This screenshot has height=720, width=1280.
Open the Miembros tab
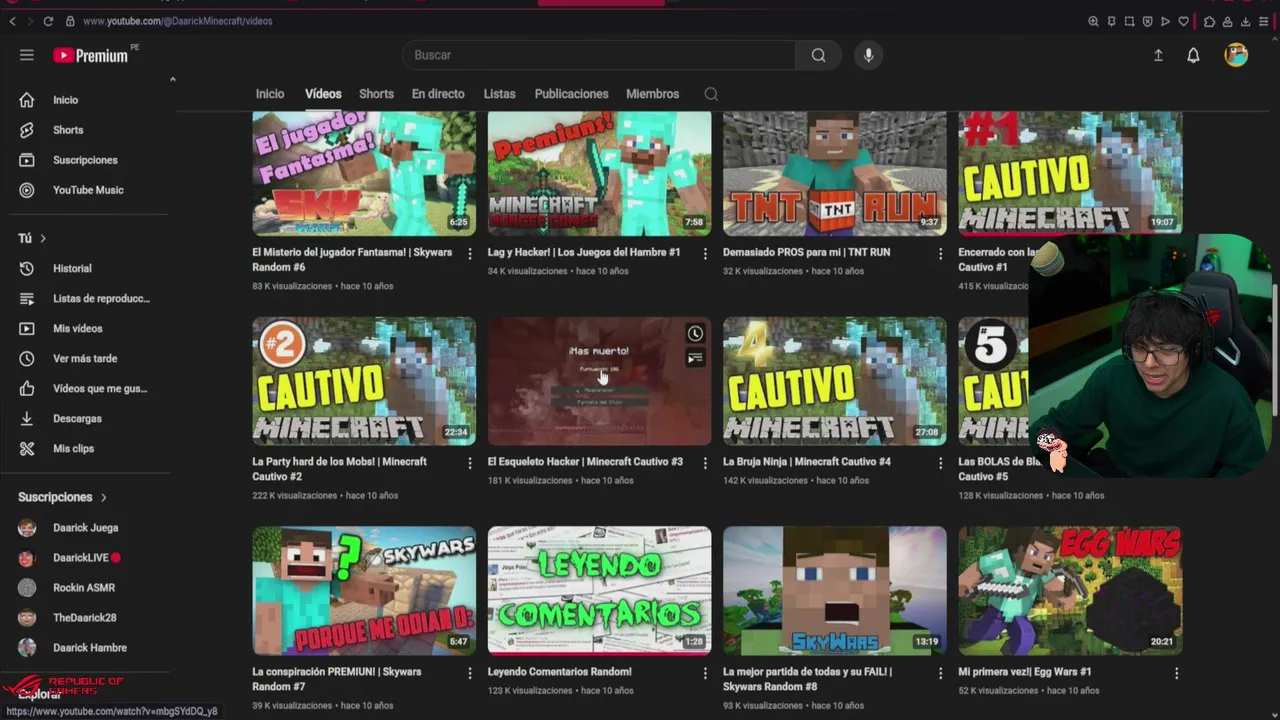click(x=652, y=94)
